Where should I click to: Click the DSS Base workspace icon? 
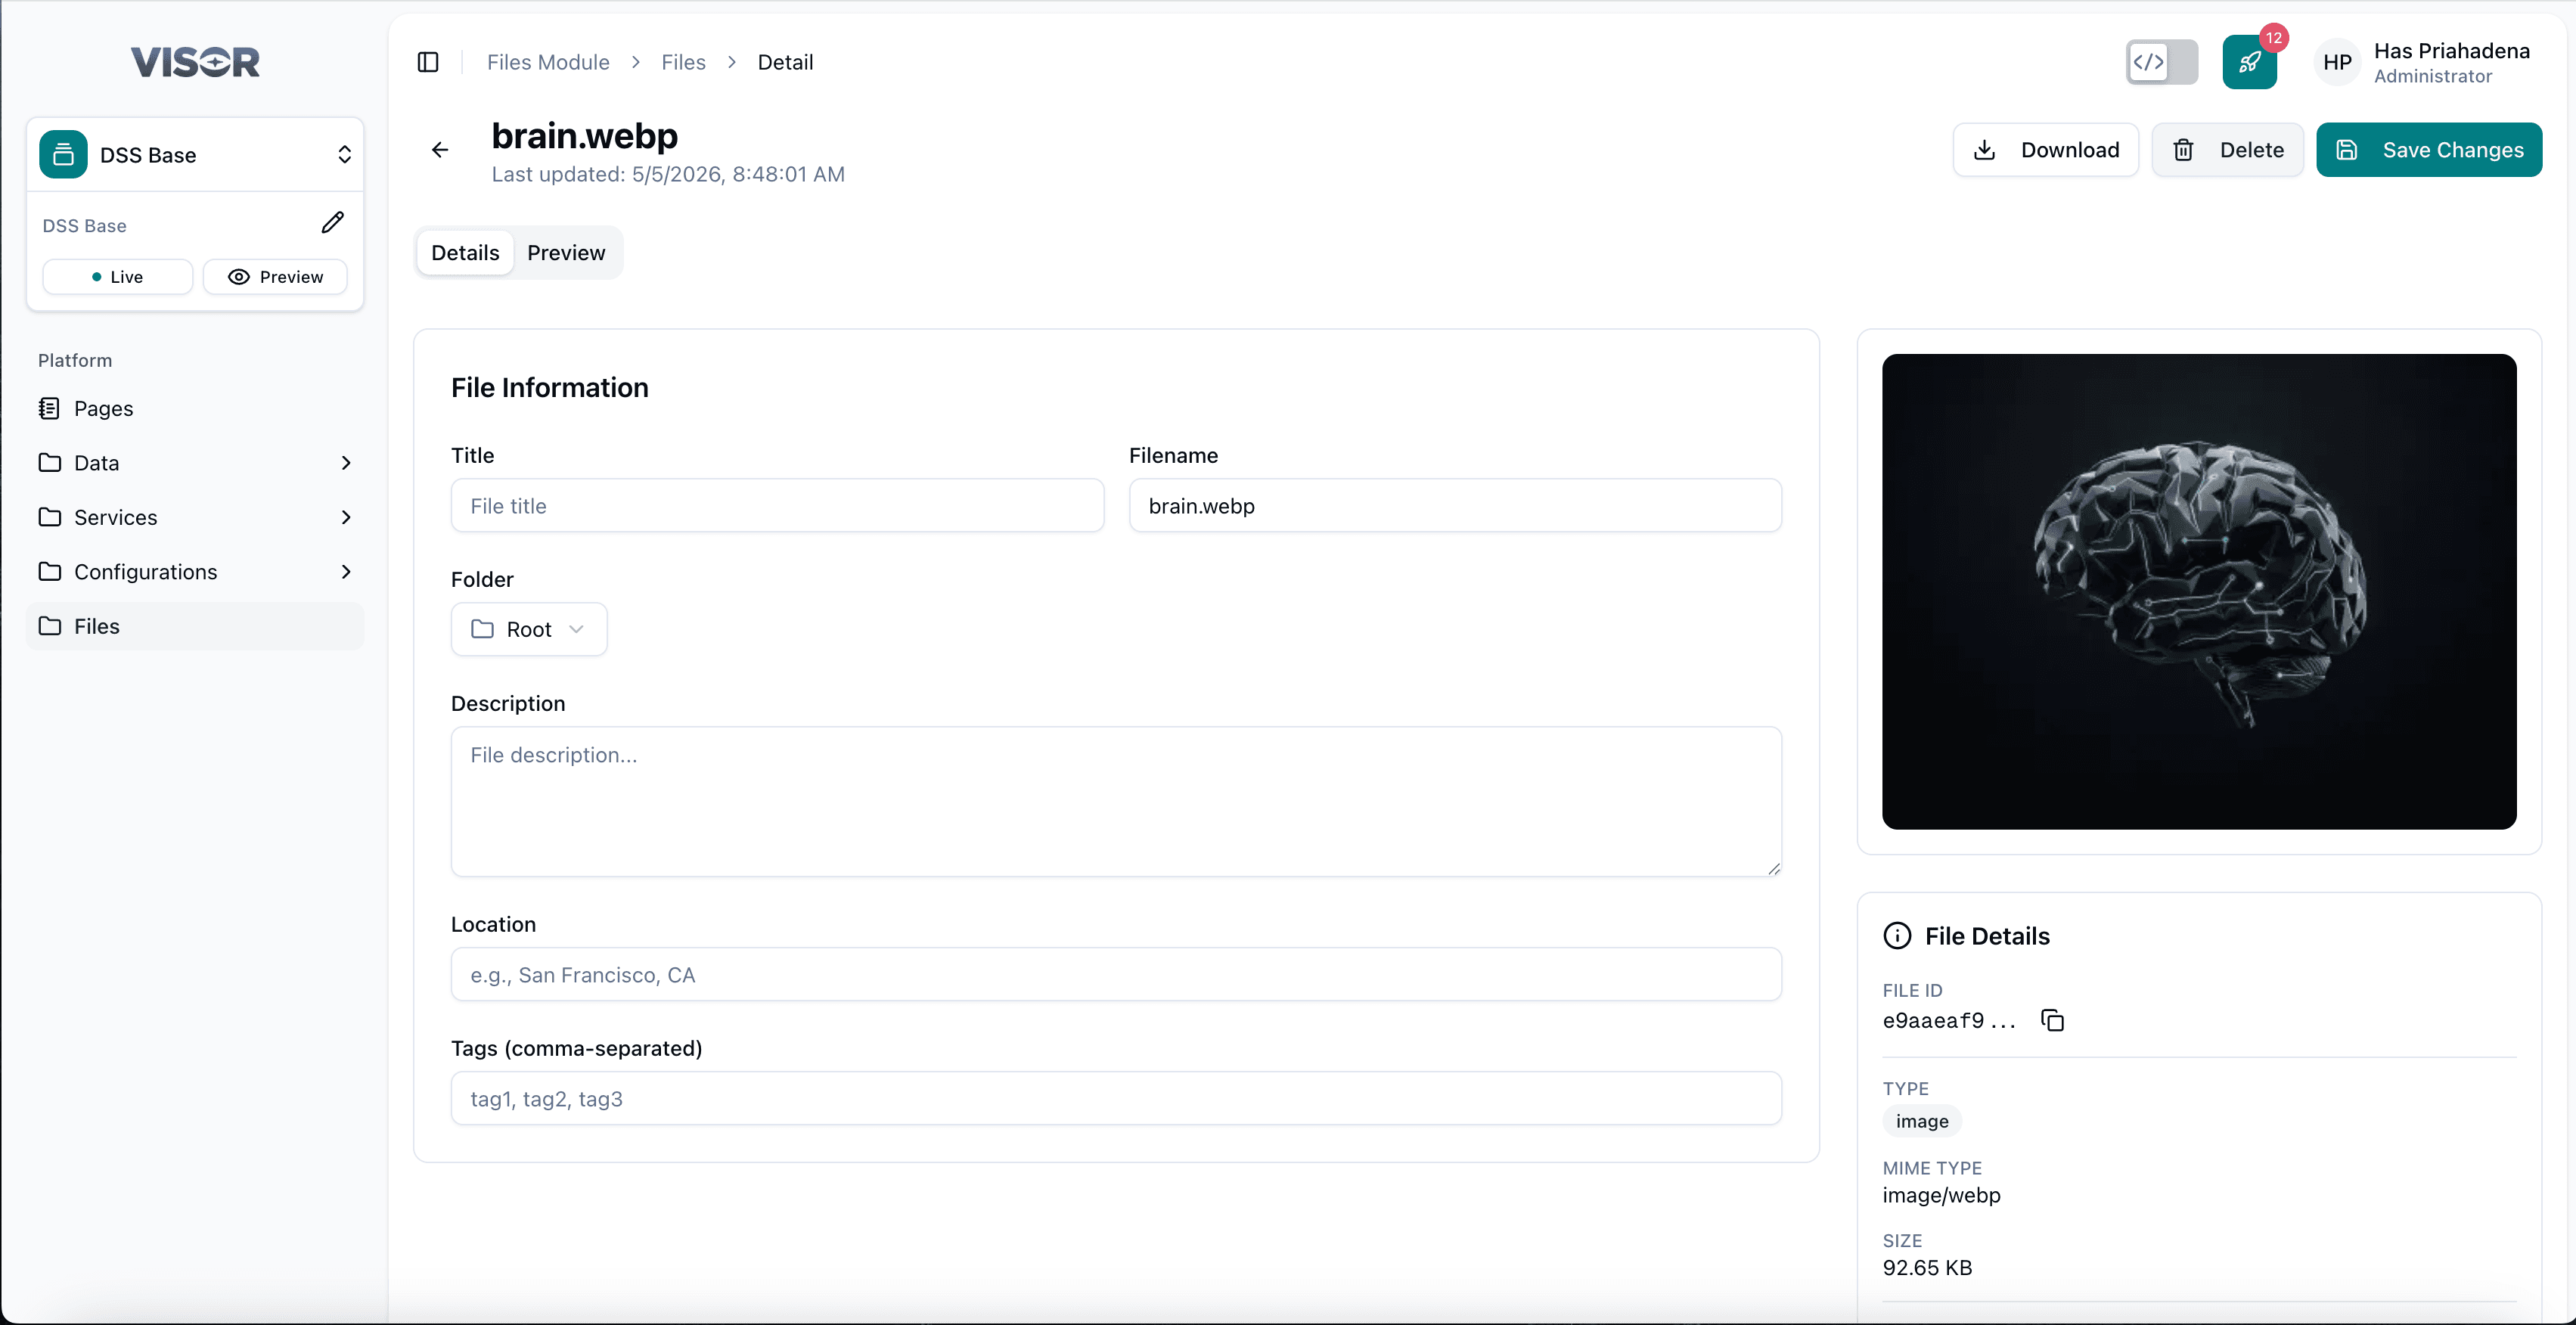(63, 154)
